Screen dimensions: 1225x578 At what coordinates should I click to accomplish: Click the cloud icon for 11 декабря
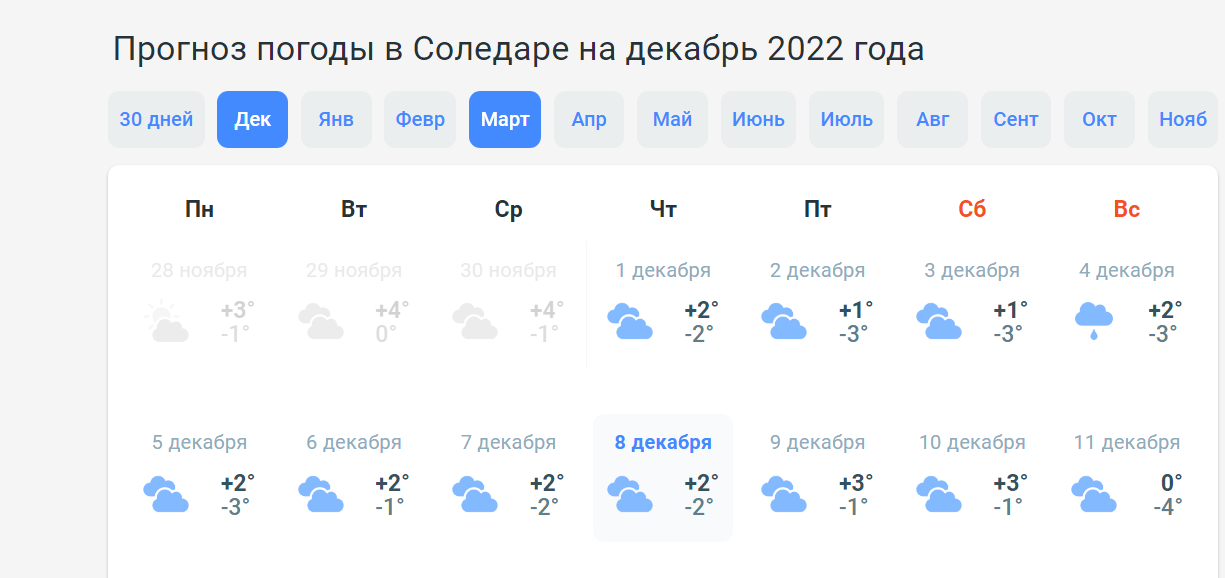[x=1094, y=494]
